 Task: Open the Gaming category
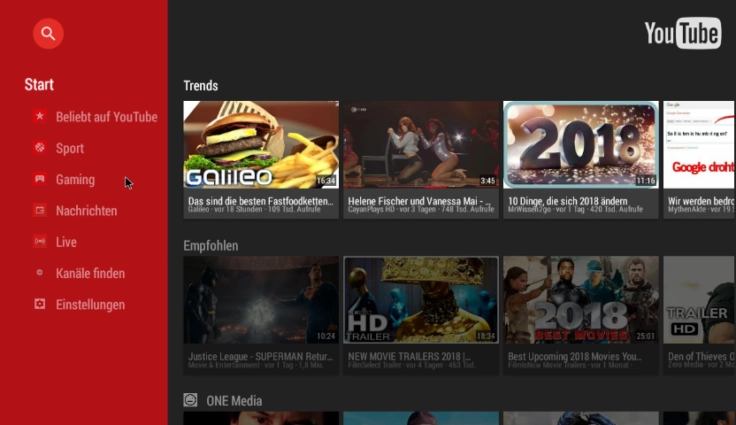click(75, 179)
